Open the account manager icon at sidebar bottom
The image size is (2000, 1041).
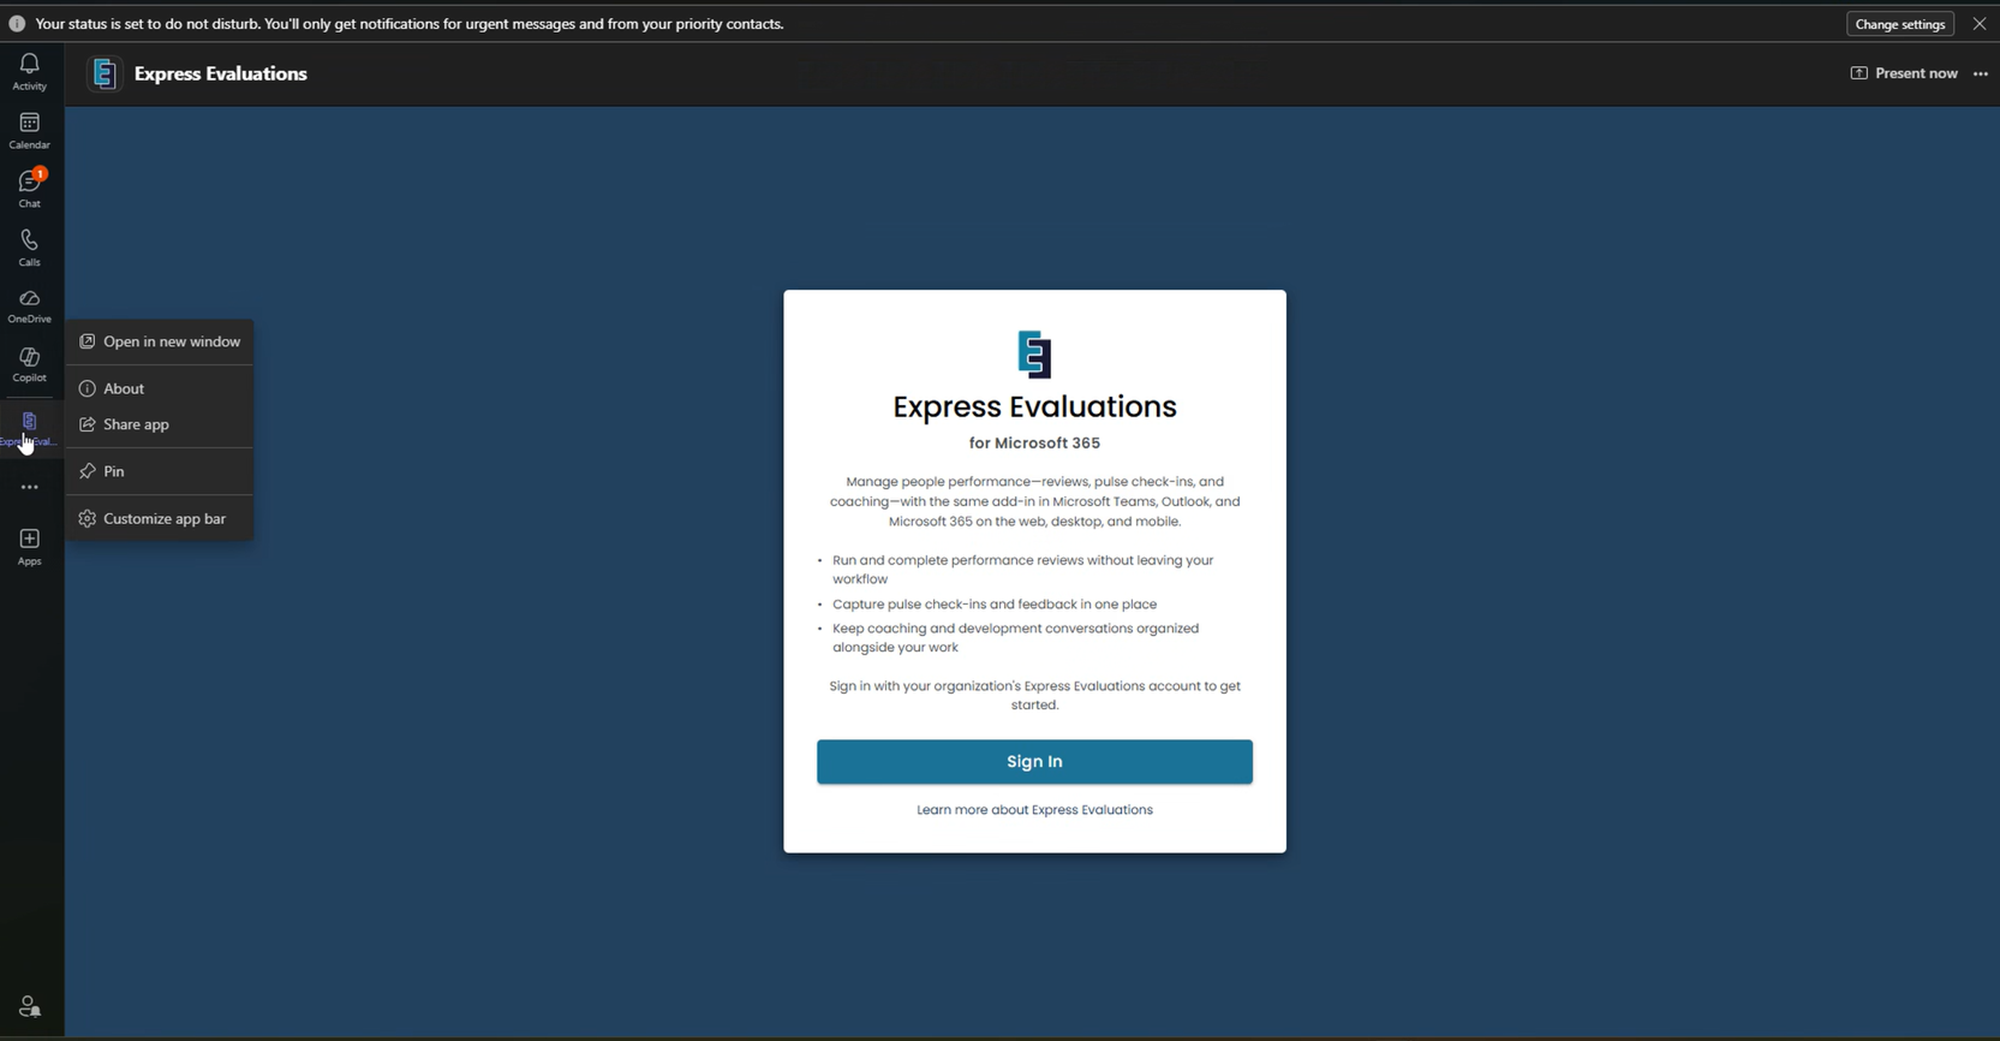point(29,1006)
